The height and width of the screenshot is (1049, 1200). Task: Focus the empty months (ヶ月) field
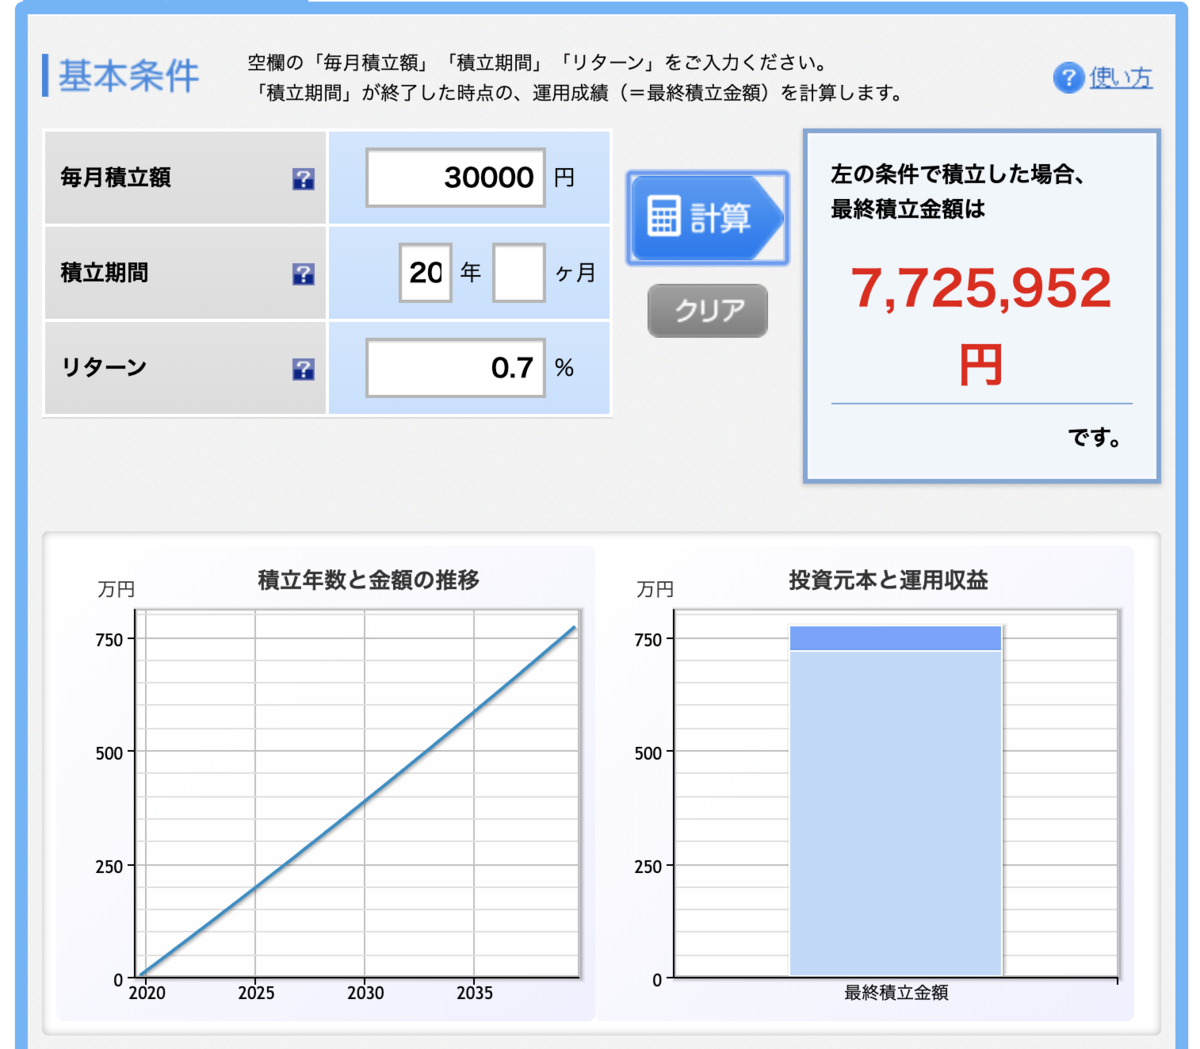point(519,272)
